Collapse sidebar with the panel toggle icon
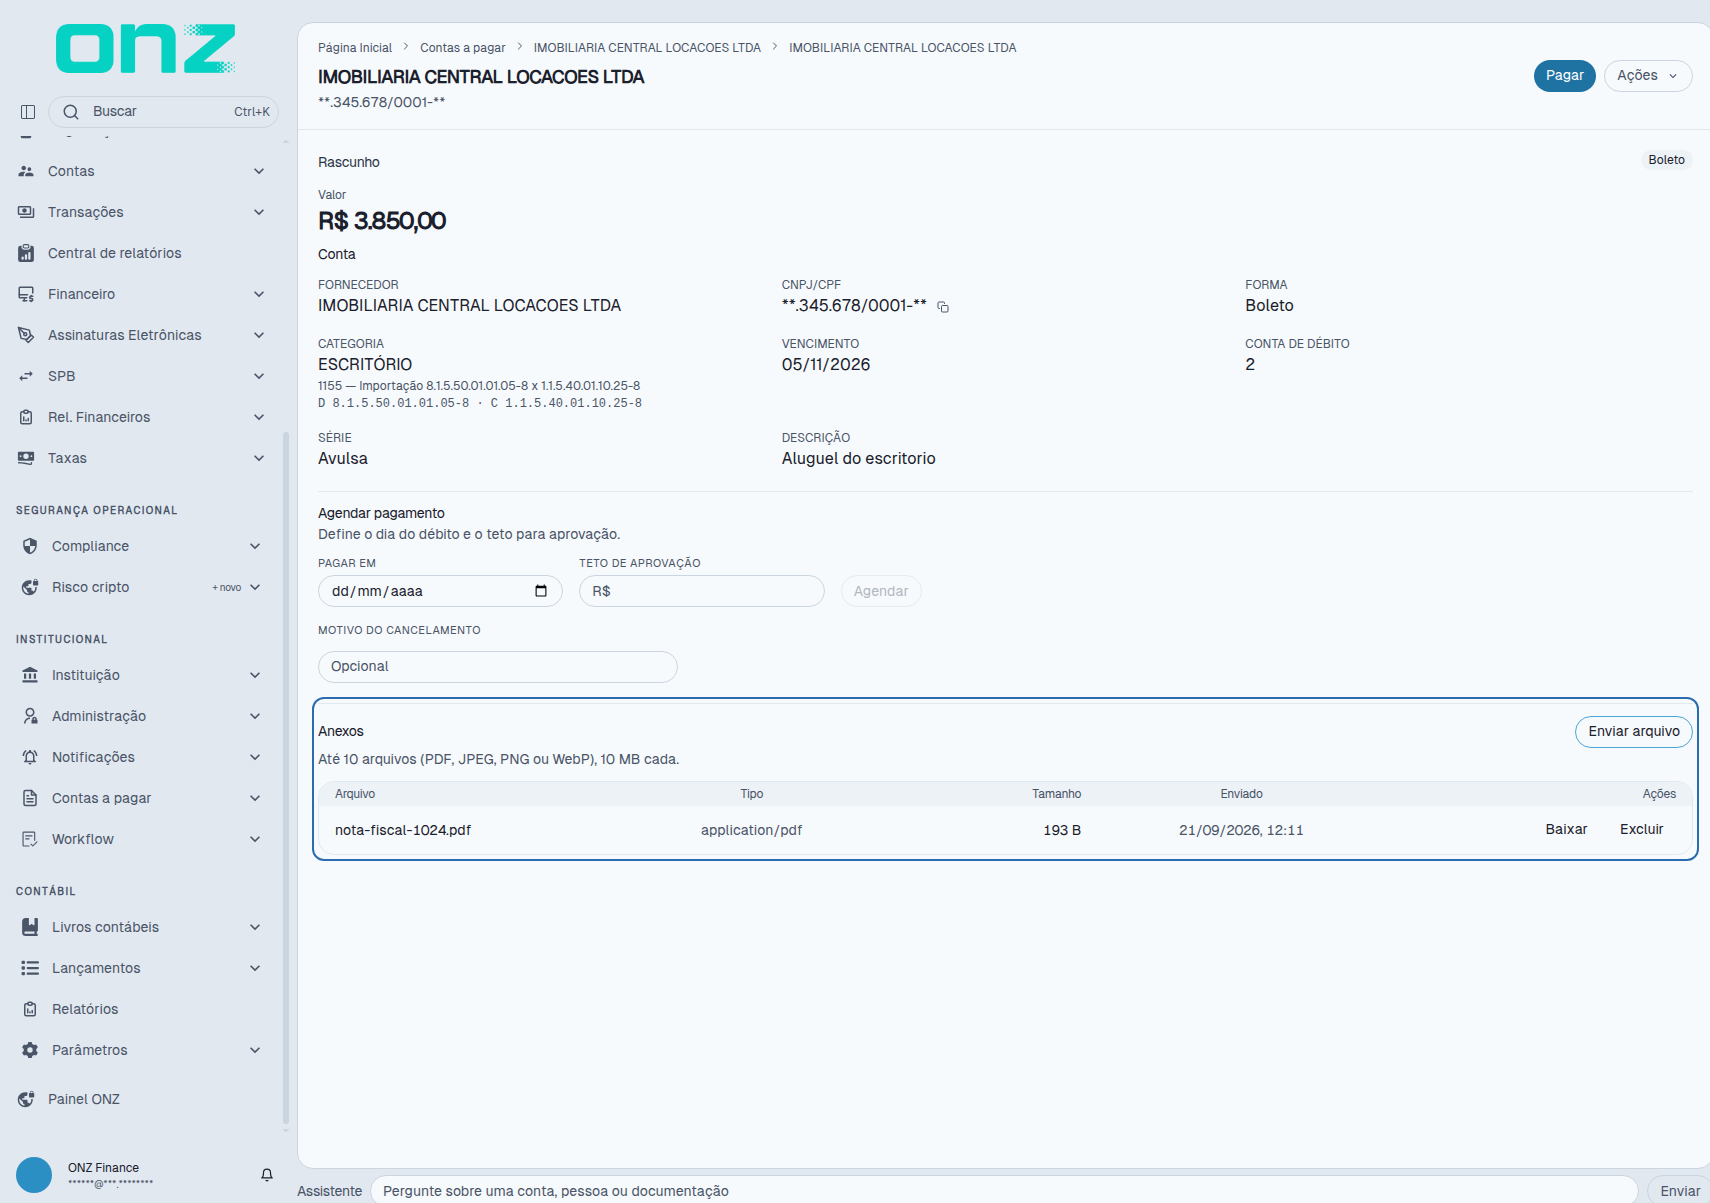 pos(28,112)
